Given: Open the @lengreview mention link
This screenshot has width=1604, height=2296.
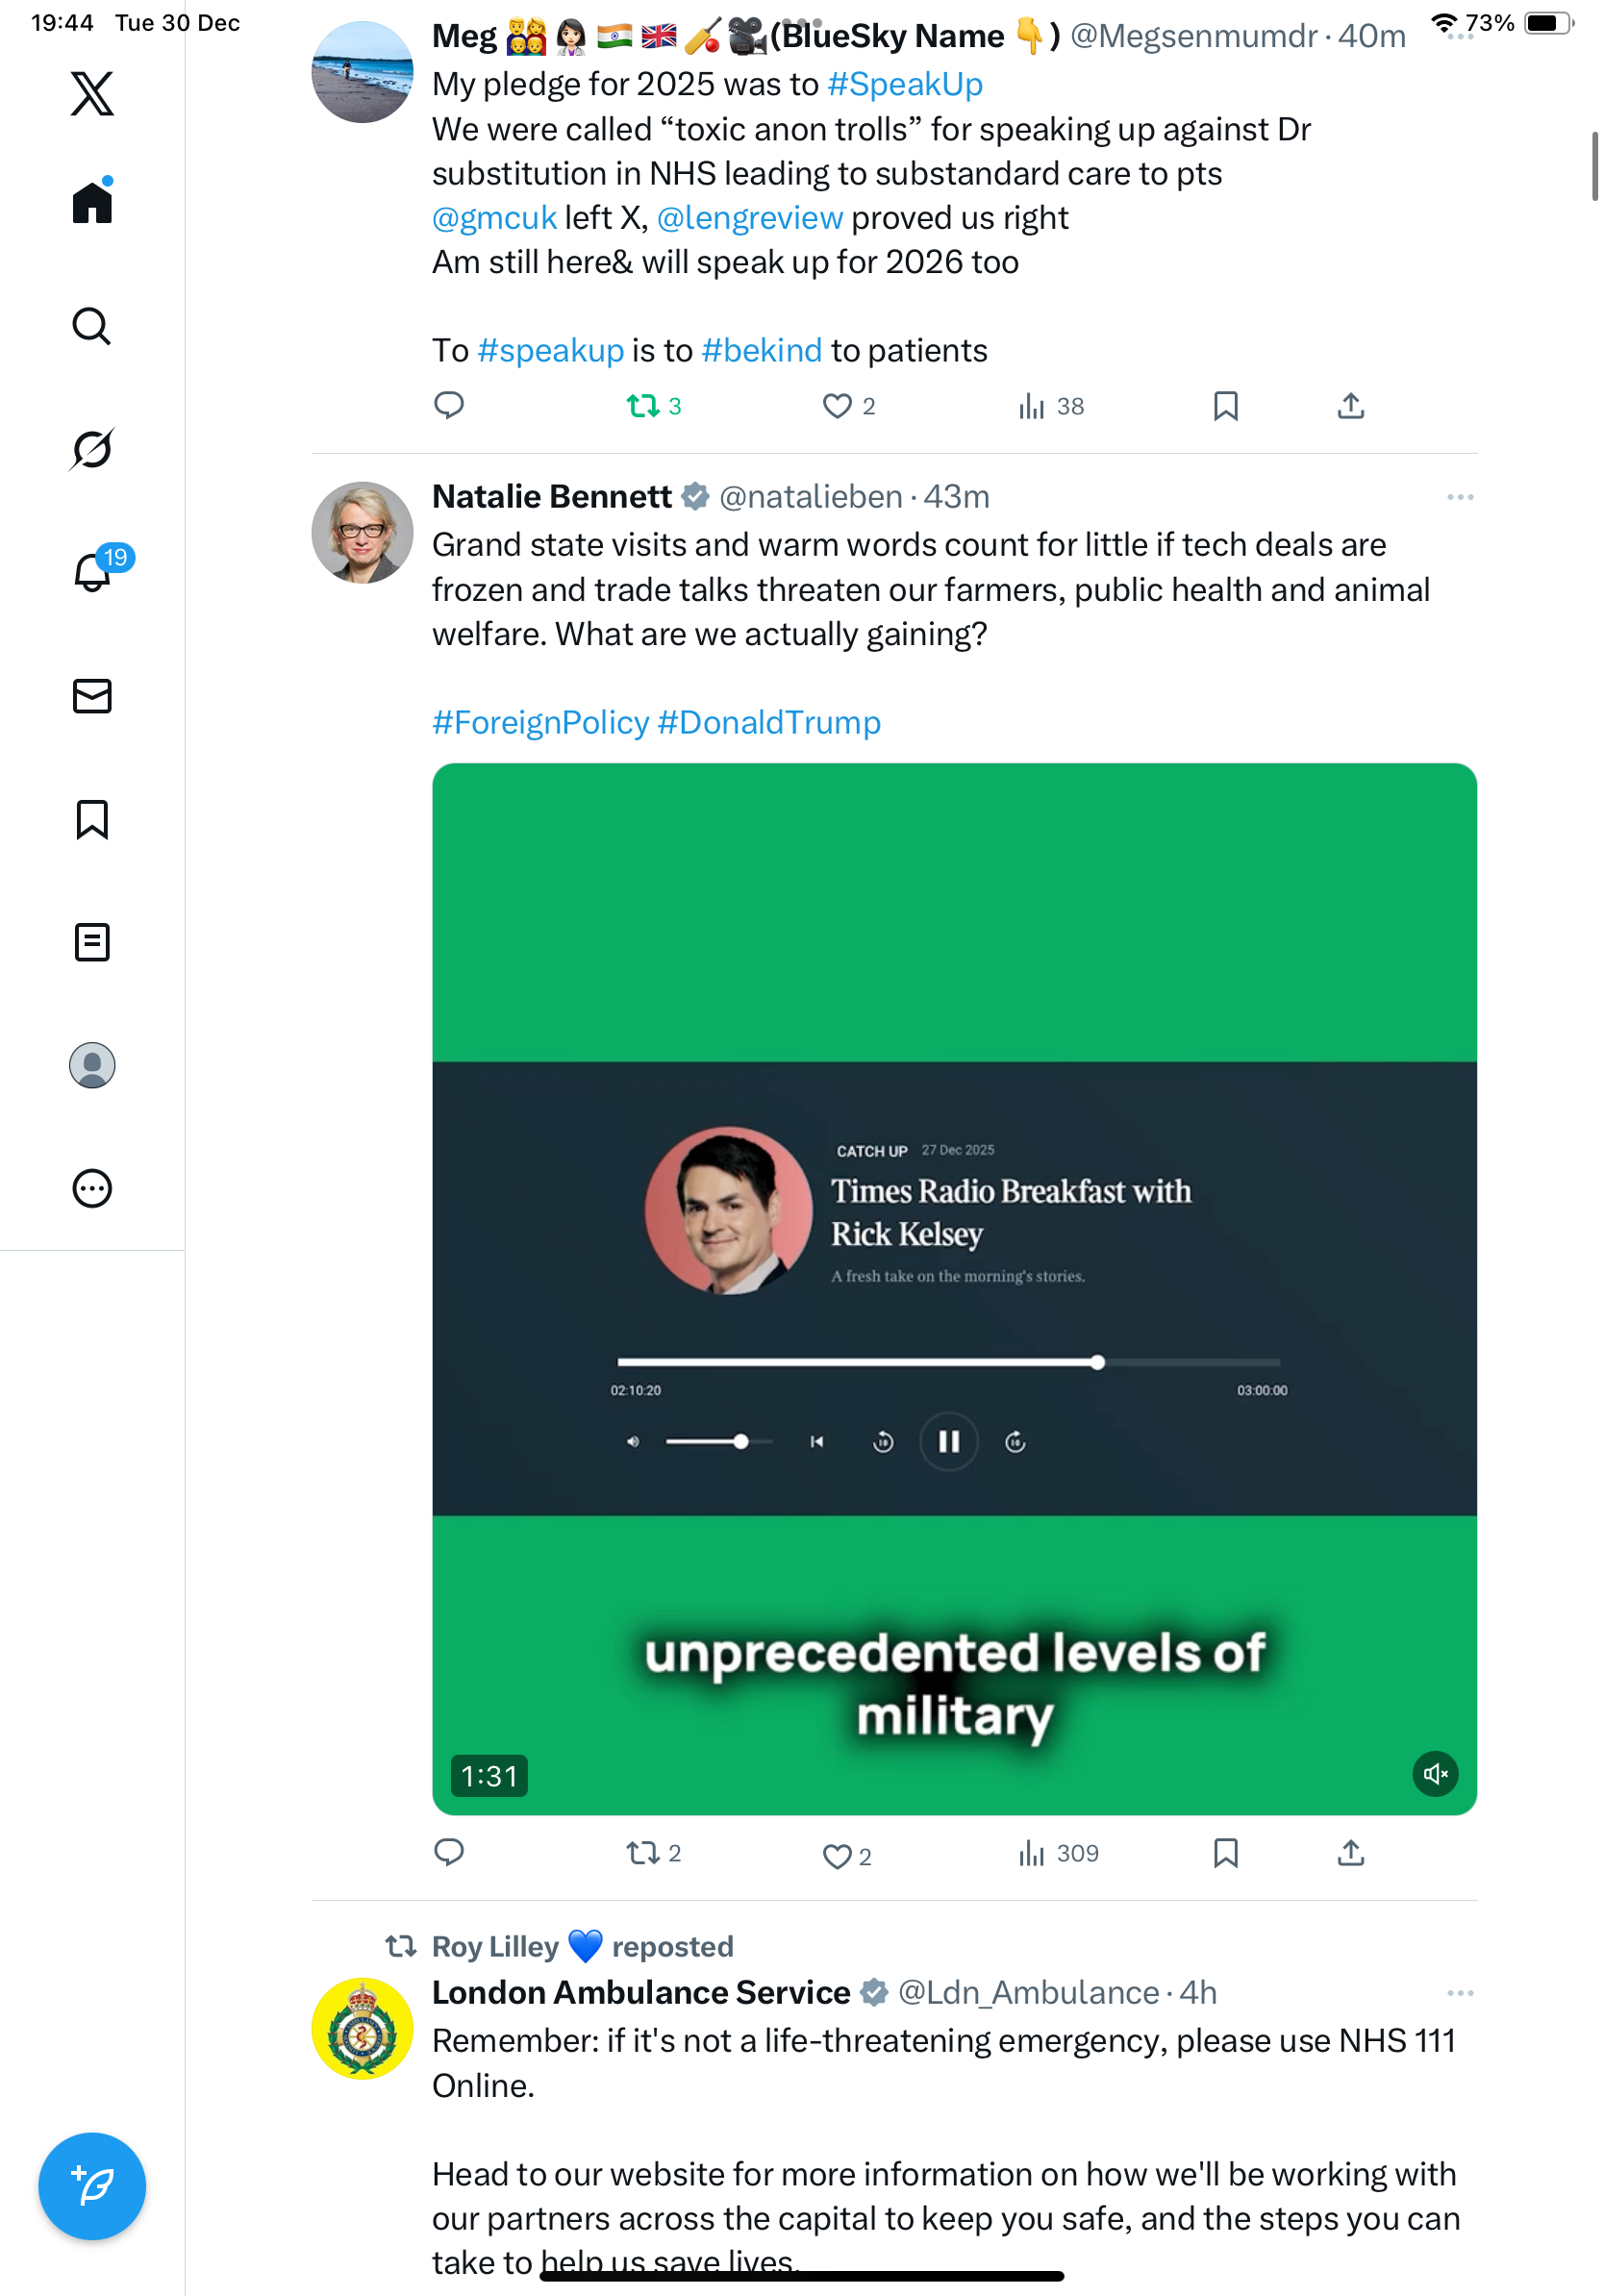Looking at the screenshot, I should click(x=749, y=218).
